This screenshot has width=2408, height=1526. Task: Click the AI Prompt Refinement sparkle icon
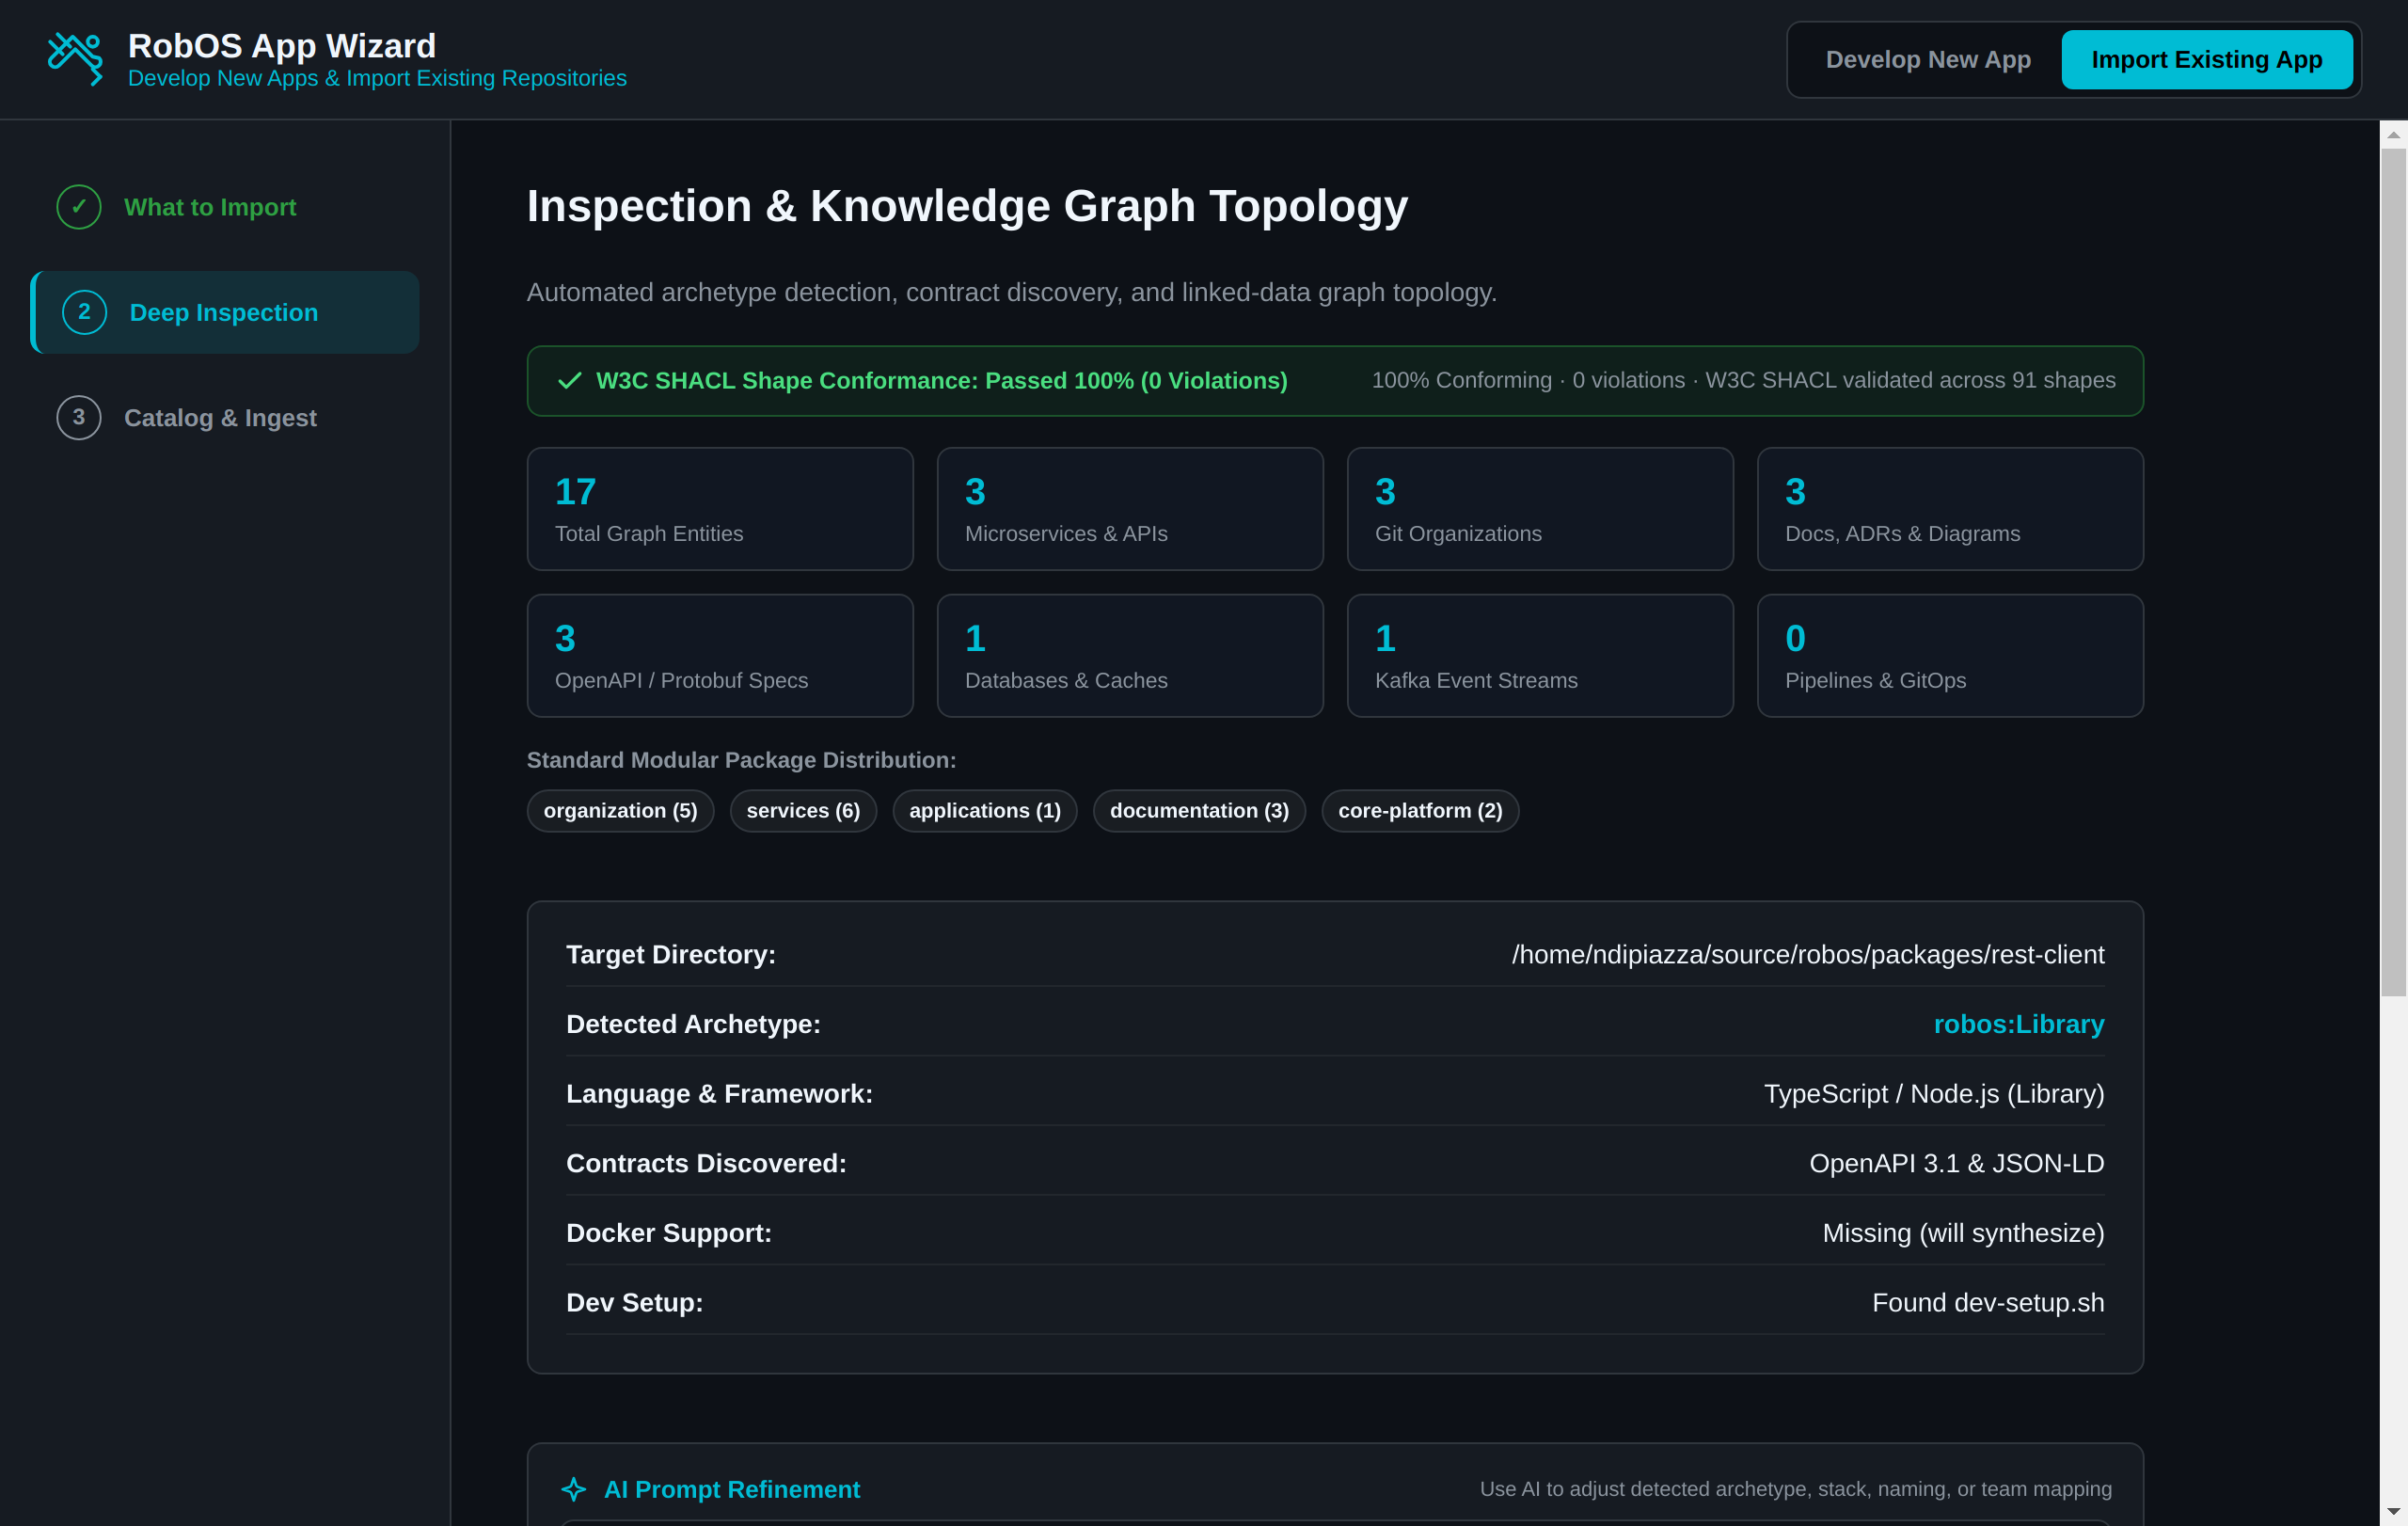[574, 1489]
